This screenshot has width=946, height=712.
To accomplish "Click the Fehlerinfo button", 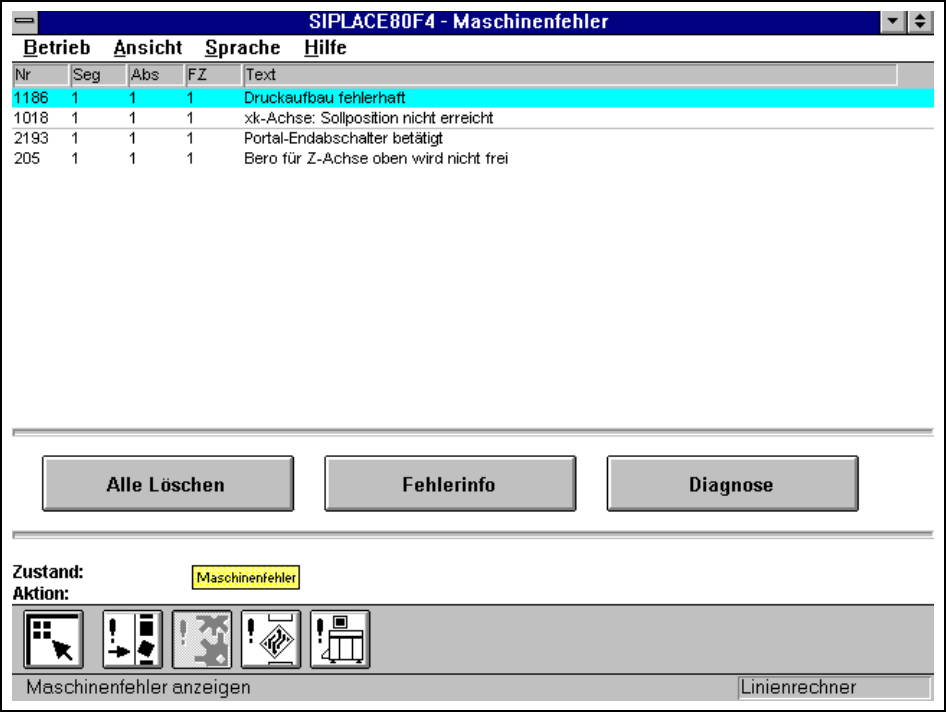I will click(450, 484).
